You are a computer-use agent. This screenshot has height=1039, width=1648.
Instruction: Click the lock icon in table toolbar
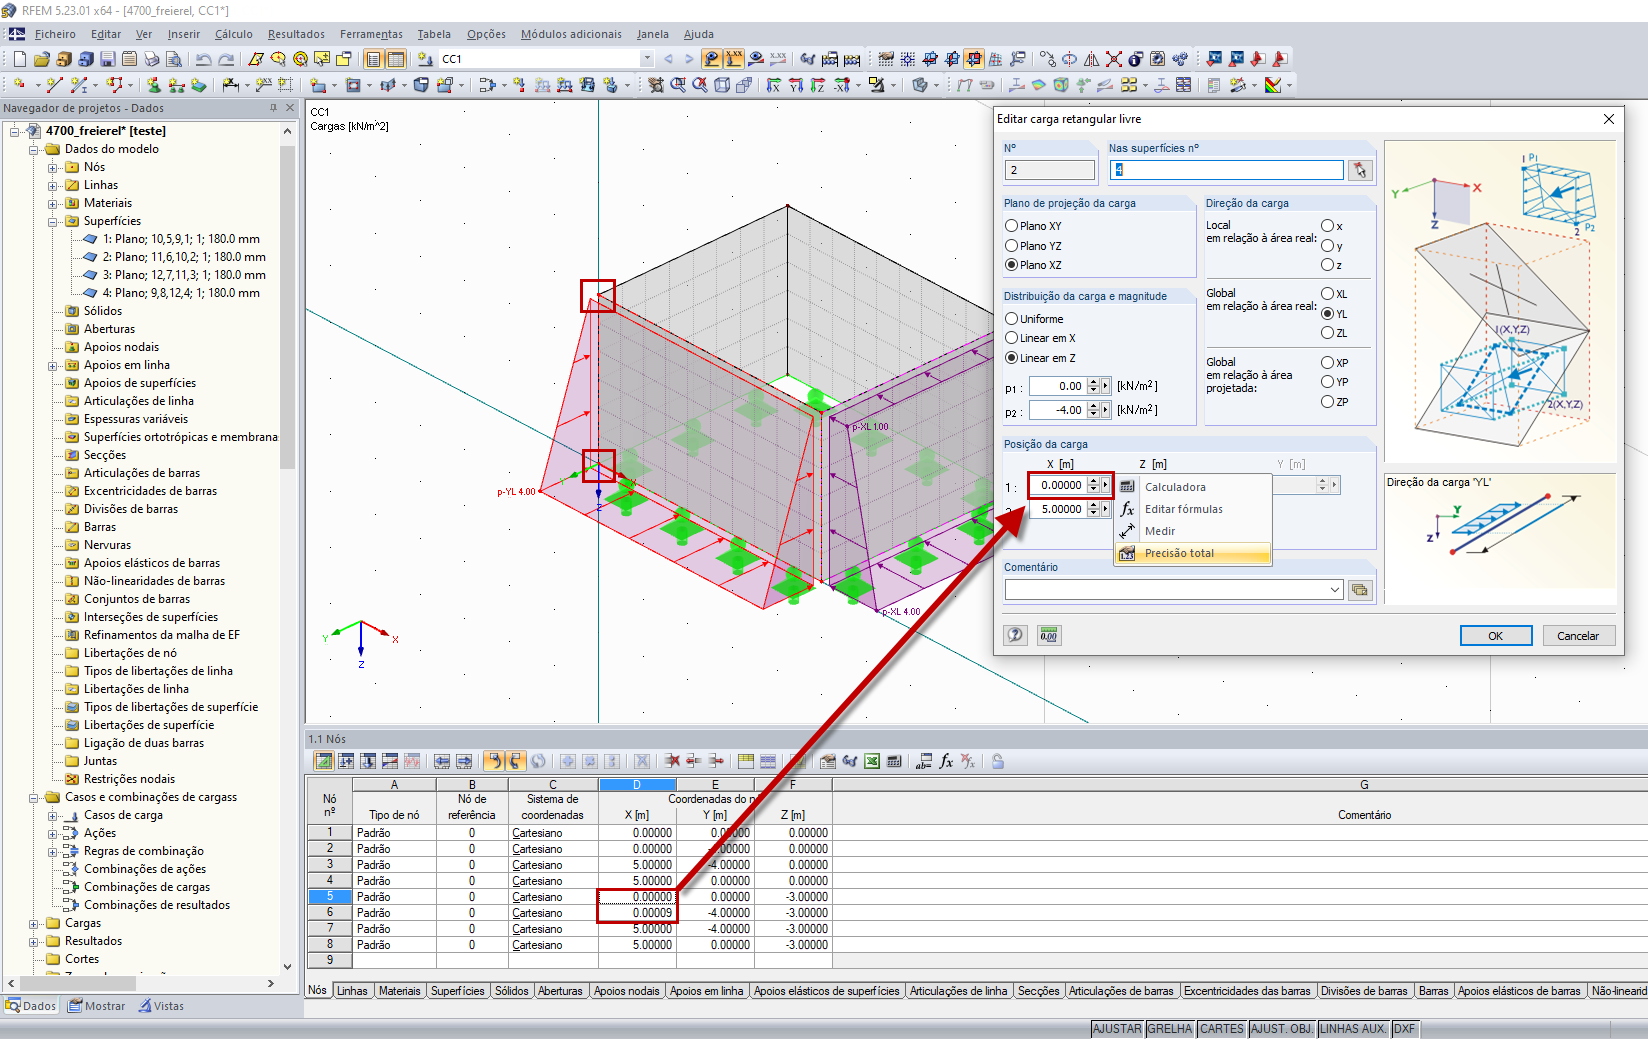point(998,761)
